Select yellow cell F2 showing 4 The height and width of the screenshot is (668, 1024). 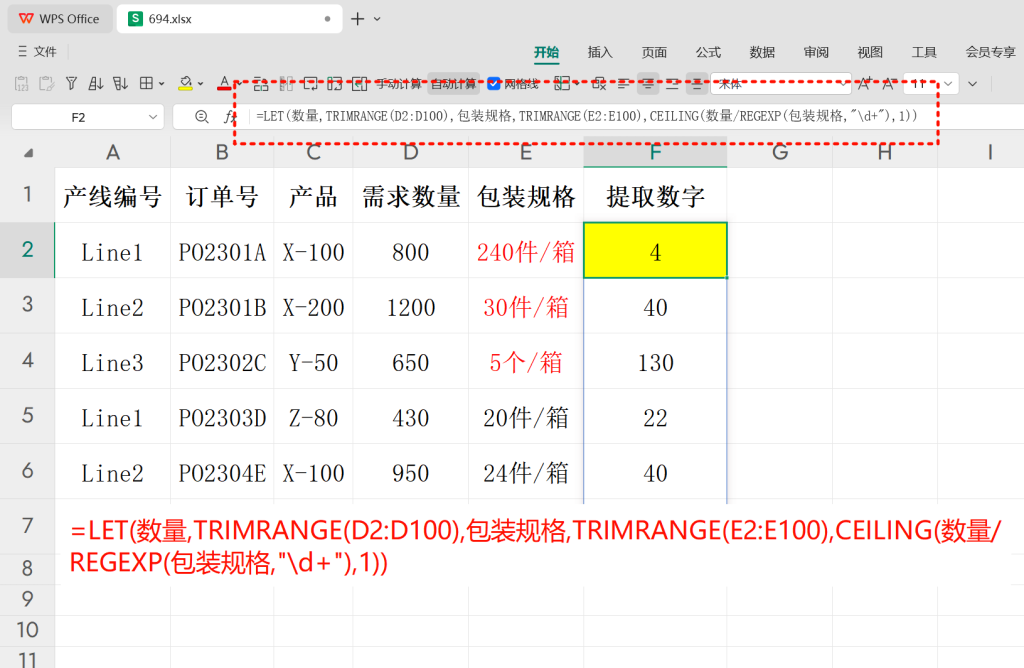pyautogui.click(x=655, y=251)
